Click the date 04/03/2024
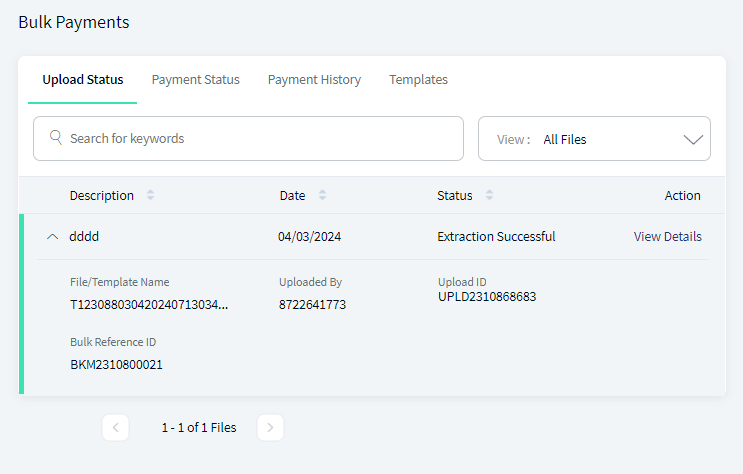Screen dimensions: 743x474 tap(309, 237)
